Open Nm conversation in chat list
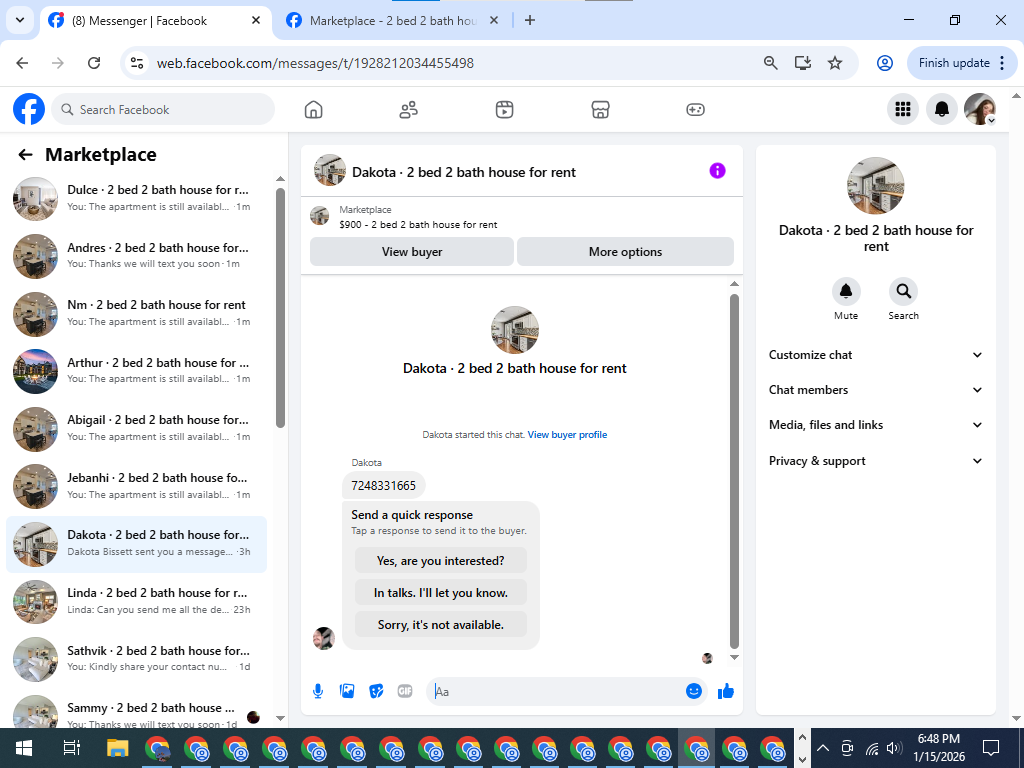The width and height of the screenshot is (1024, 768). [x=136, y=313]
